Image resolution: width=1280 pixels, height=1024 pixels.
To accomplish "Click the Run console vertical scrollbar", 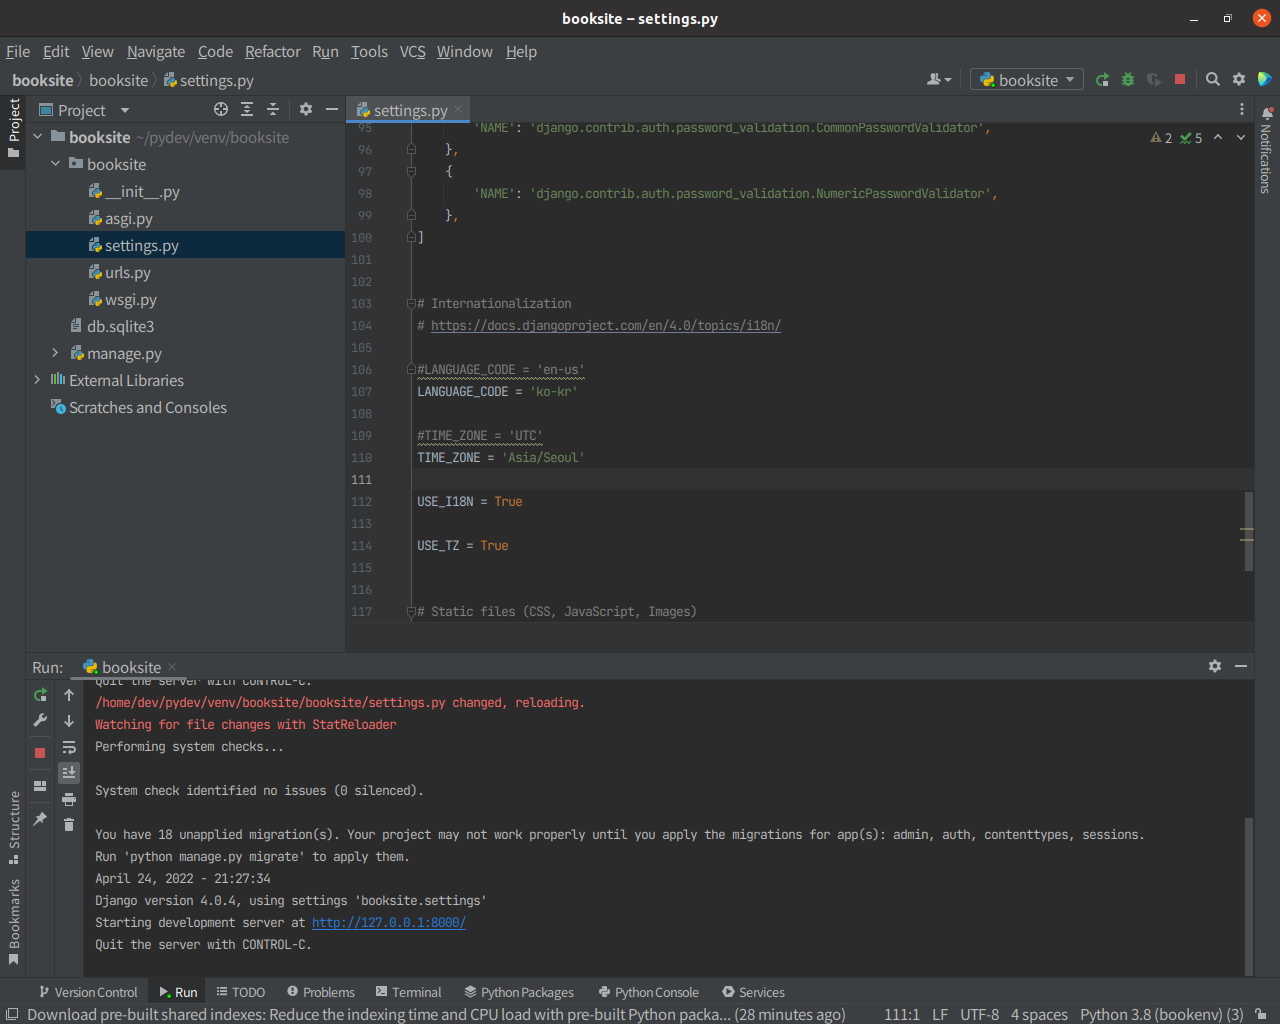I will point(1249,895).
